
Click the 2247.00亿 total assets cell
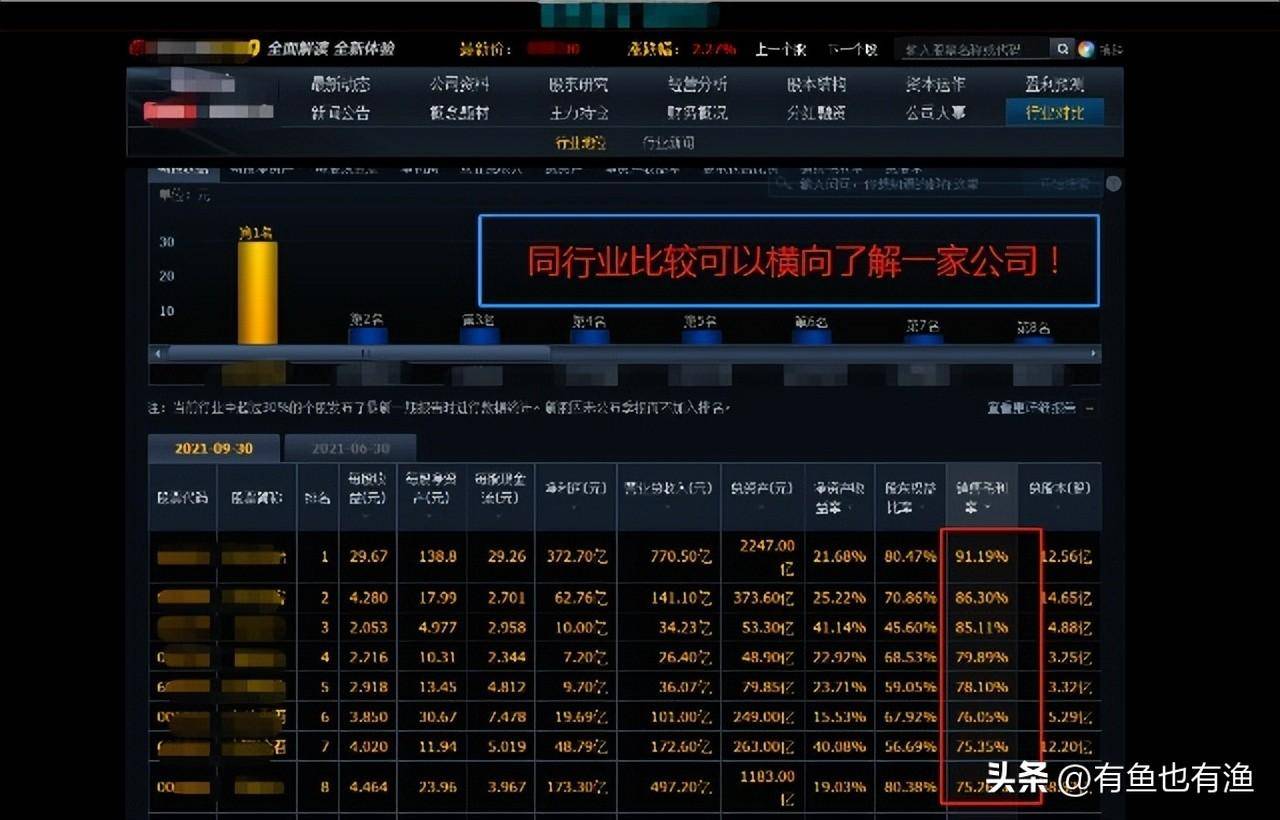[x=766, y=556]
